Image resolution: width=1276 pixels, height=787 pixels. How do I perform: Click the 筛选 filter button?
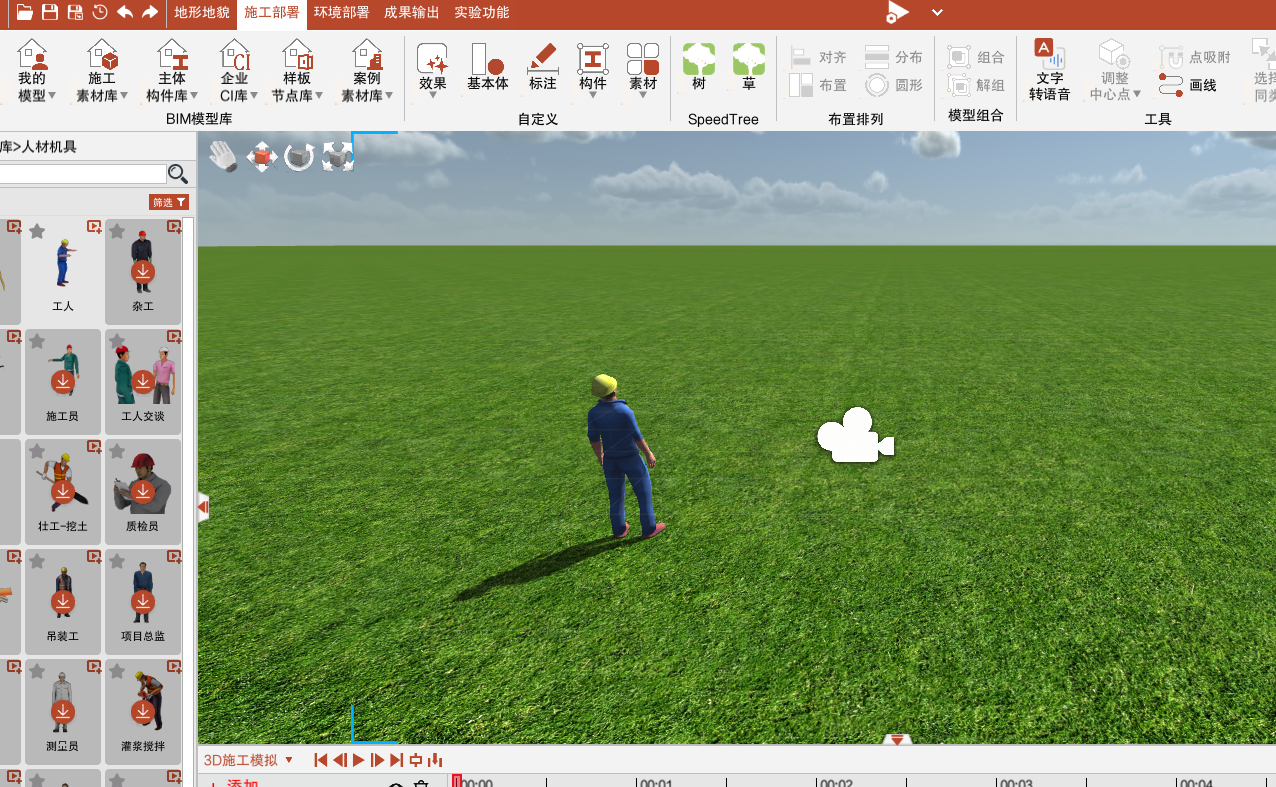click(169, 202)
